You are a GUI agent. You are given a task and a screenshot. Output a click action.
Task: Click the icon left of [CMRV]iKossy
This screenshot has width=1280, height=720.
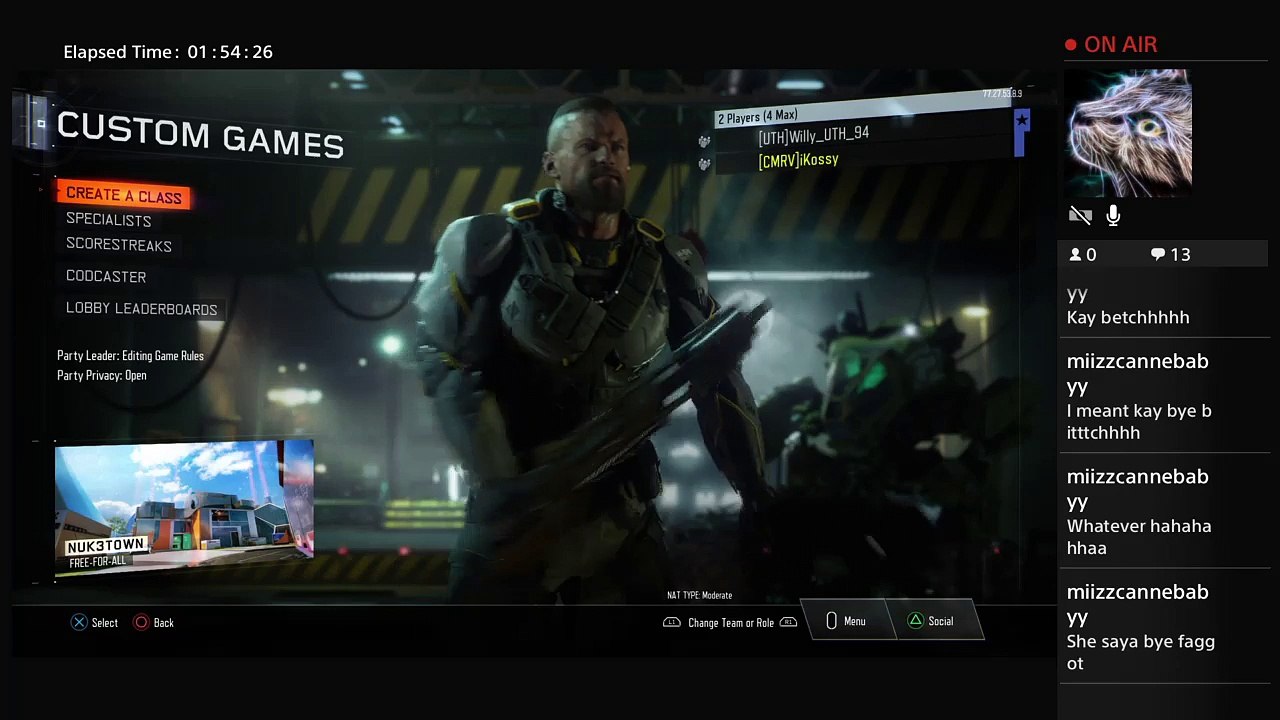pyautogui.click(x=704, y=164)
